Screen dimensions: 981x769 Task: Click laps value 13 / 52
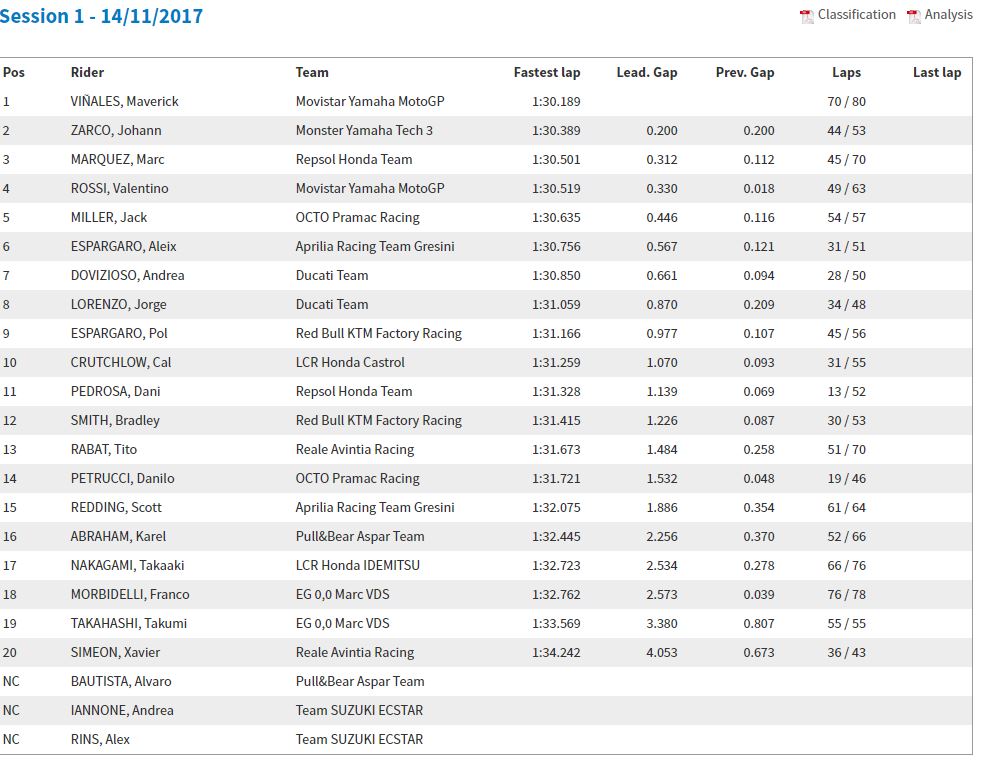click(x=846, y=392)
